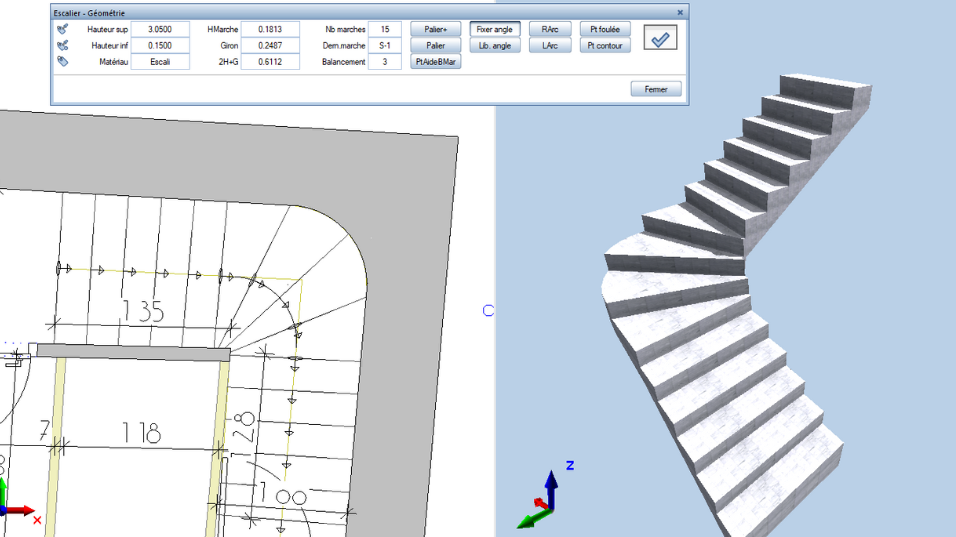Viewport: 956px width, 537px height.
Task: Click the LArc button
Action: click(549, 46)
